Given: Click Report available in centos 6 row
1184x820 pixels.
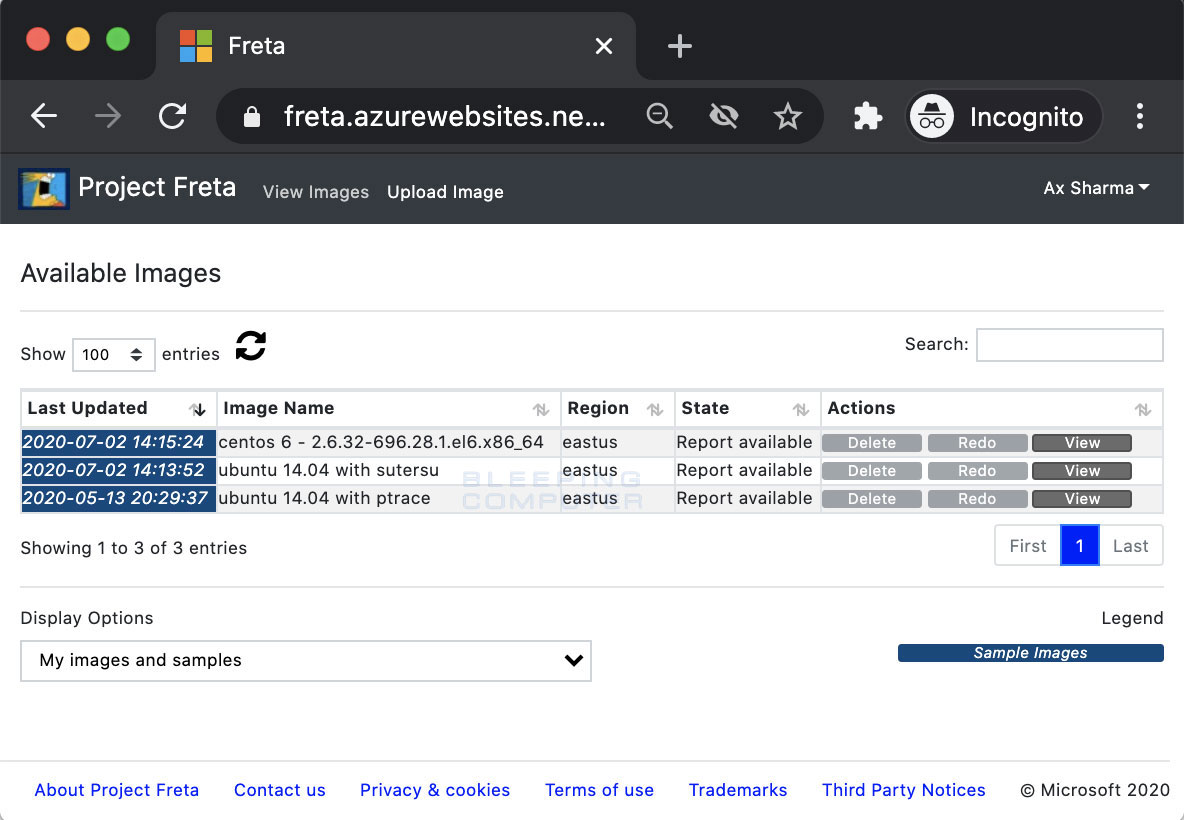Looking at the screenshot, I should (744, 442).
